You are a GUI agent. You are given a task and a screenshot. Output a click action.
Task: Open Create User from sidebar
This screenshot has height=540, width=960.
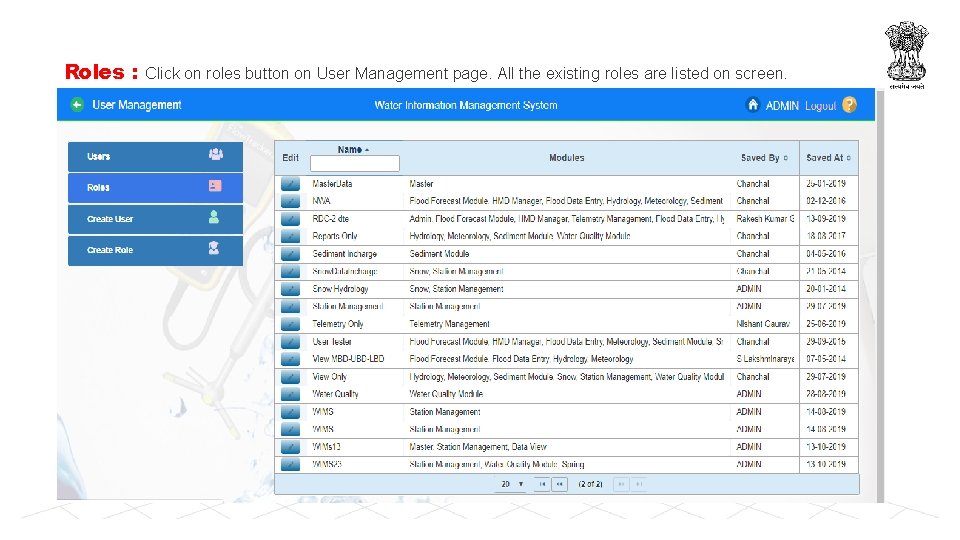coord(156,219)
